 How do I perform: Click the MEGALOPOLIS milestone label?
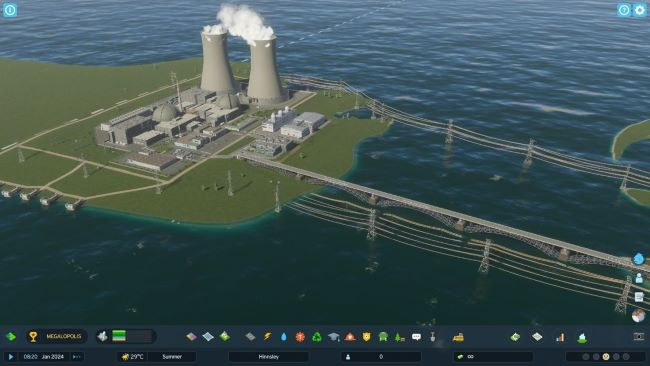[x=64, y=337]
